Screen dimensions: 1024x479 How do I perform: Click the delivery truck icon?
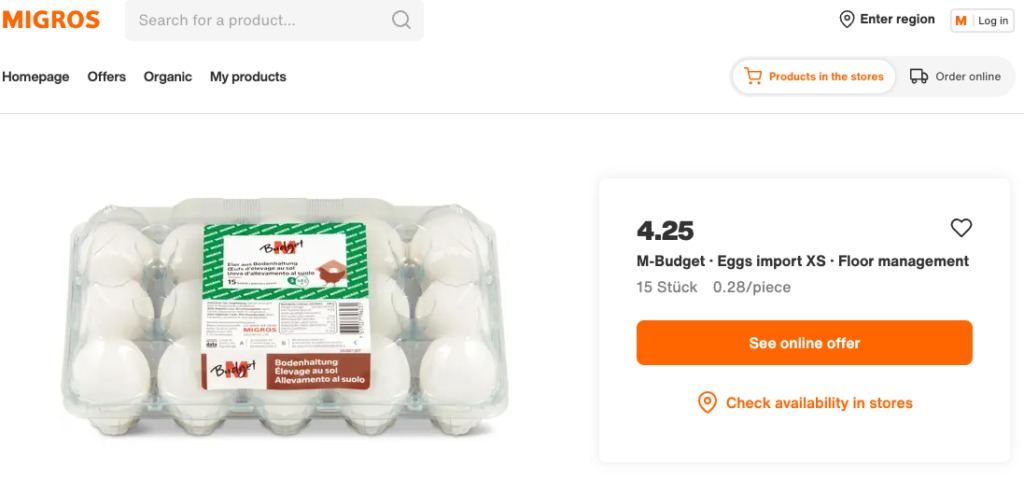coord(919,76)
